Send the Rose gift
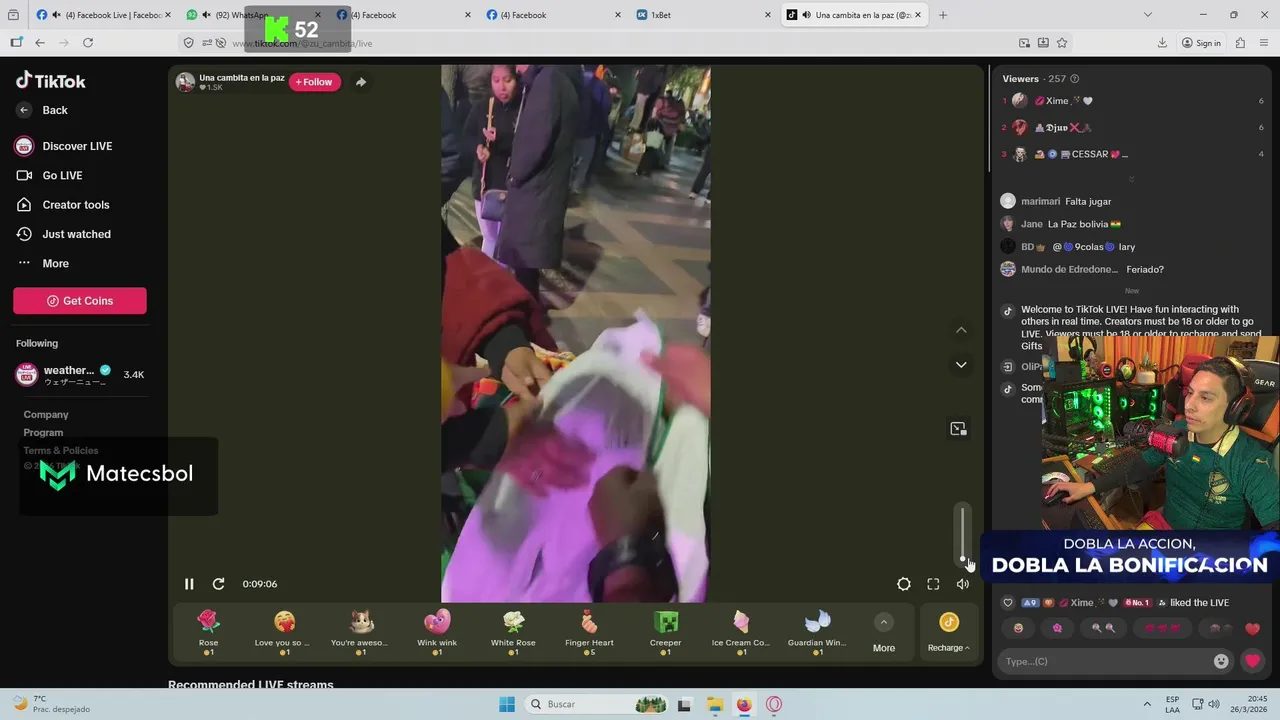Screen dimensions: 1280x720 [x=208, y=632]
